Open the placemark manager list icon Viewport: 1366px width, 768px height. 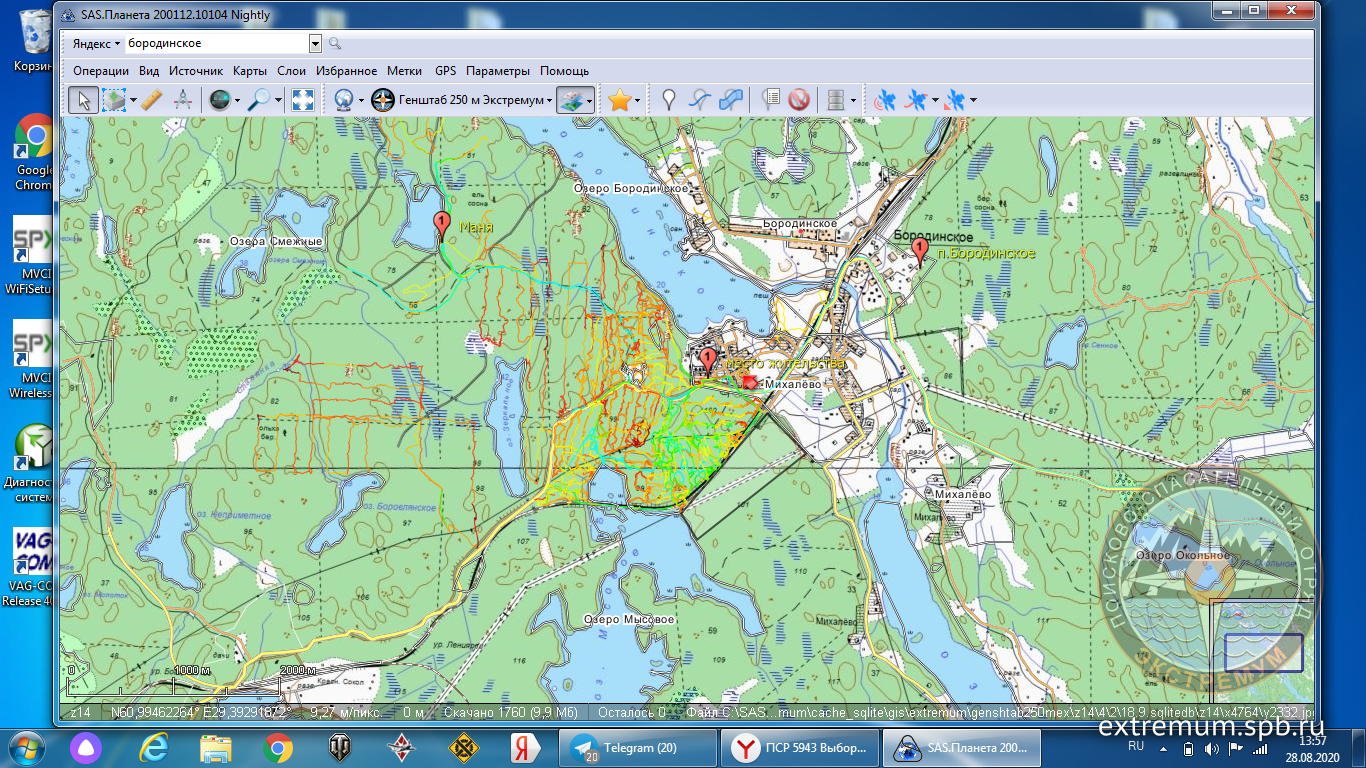770,100
